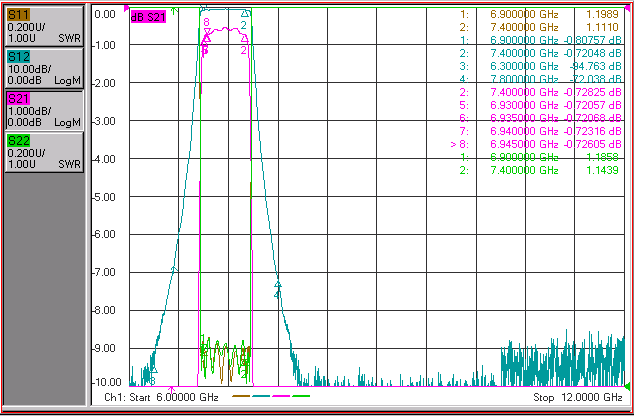Click teal marker 2 triangle near passband top
The width and height of the screenshot is (634, 417).
[245, 13]
